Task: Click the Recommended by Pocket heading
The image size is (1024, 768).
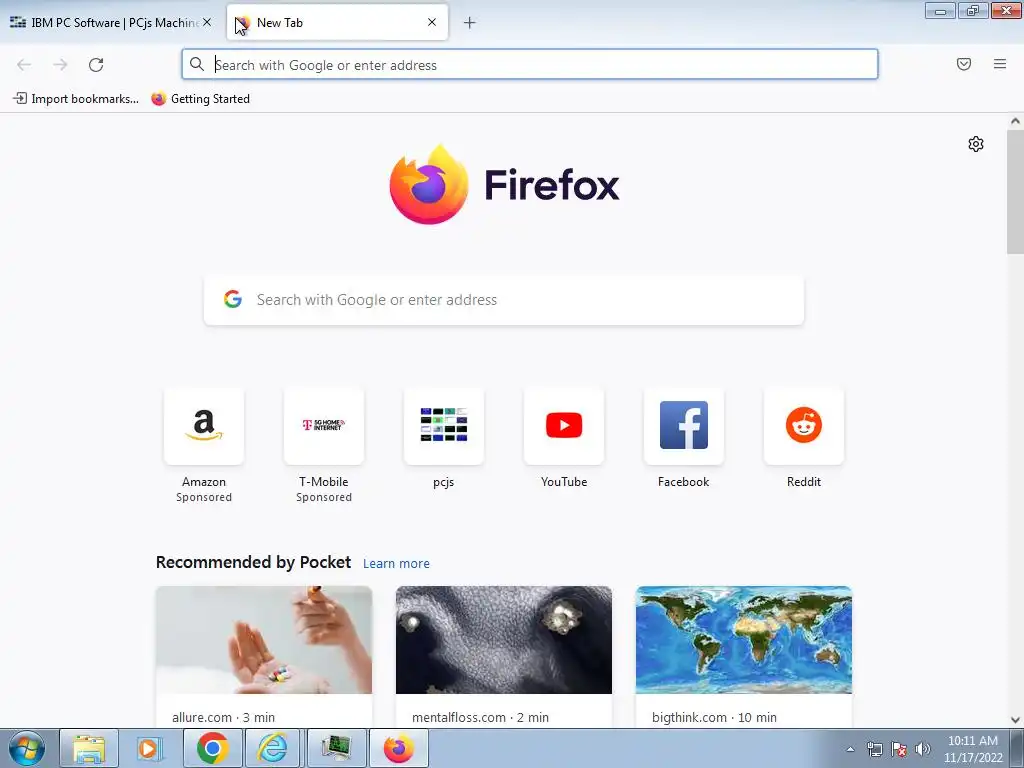Action: coord(253,562)
